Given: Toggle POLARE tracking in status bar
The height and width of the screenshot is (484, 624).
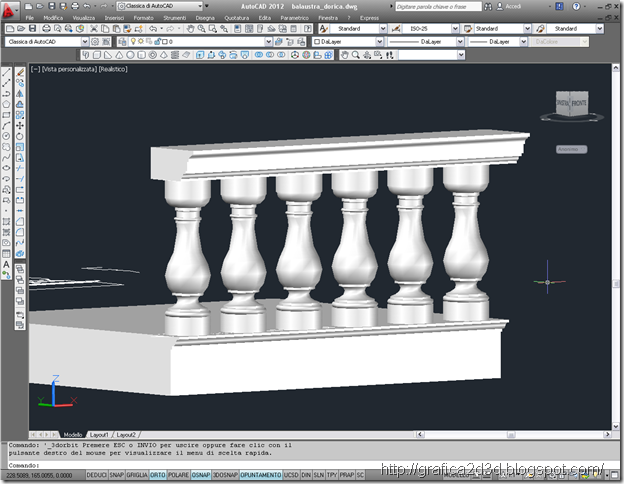Looking at the screenshot, I should click(178, 475).
